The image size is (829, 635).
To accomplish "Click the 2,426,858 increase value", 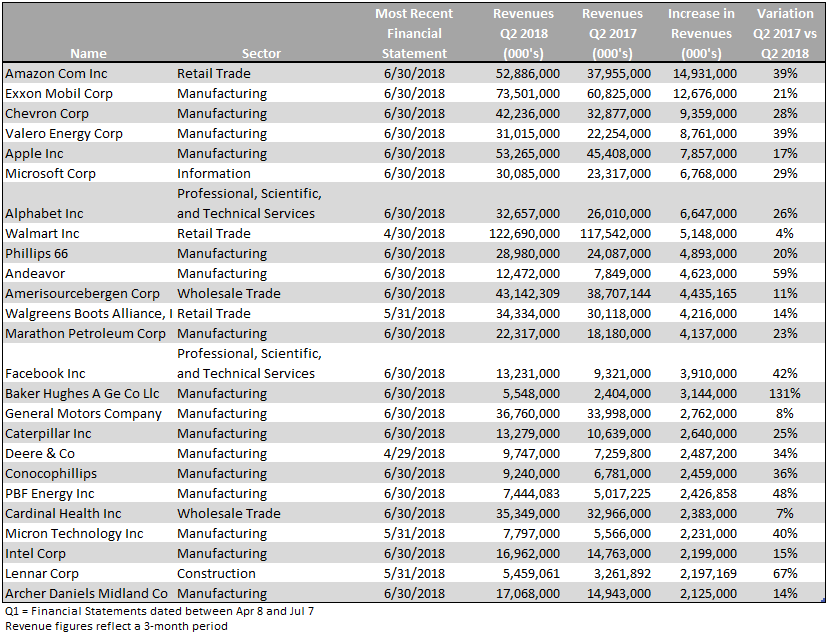I will click(x=708, y=494).
